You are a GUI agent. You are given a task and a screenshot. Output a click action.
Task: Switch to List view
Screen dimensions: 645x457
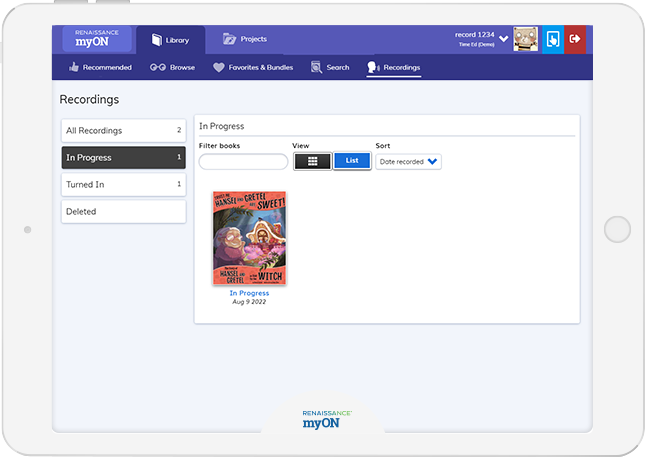coord(352,161)
